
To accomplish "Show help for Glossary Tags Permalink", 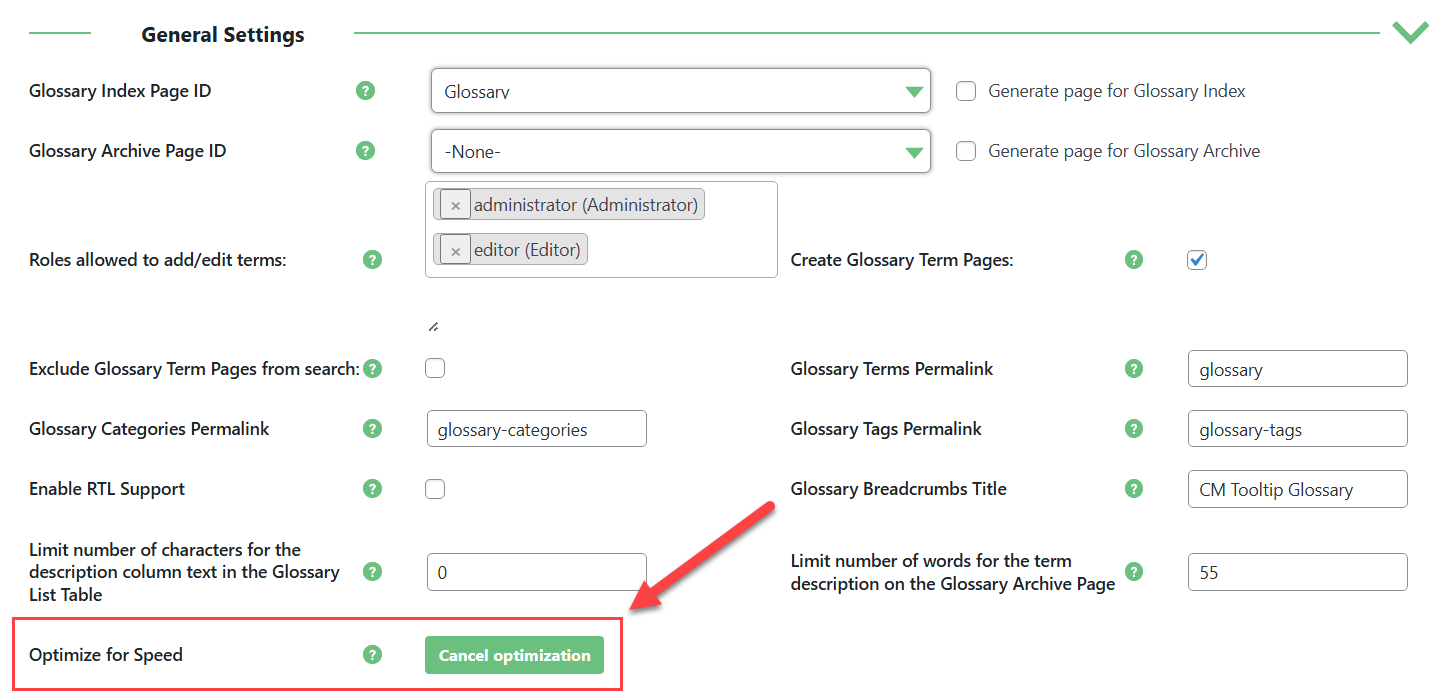I will click(x=1134, y=429).
